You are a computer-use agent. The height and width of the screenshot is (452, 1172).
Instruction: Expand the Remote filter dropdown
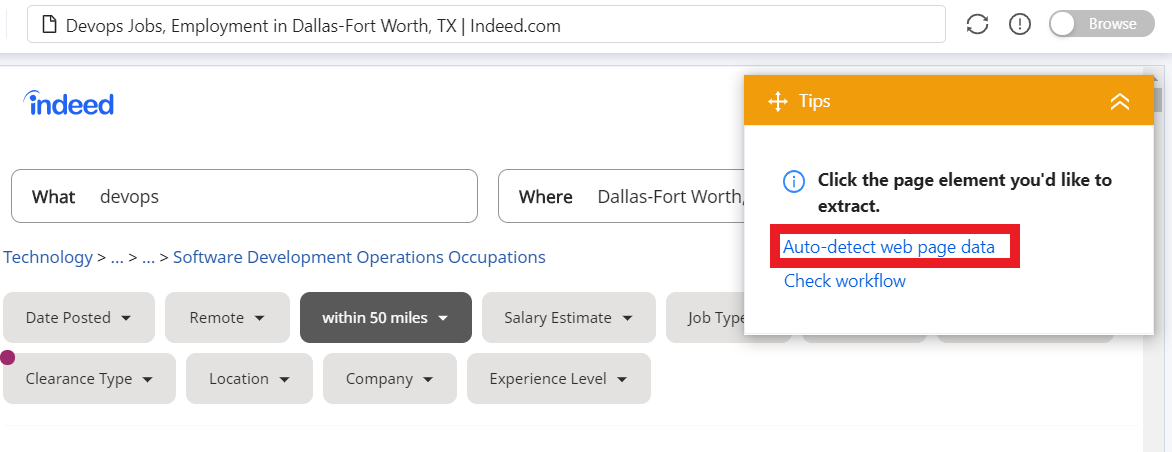point(227,318)
